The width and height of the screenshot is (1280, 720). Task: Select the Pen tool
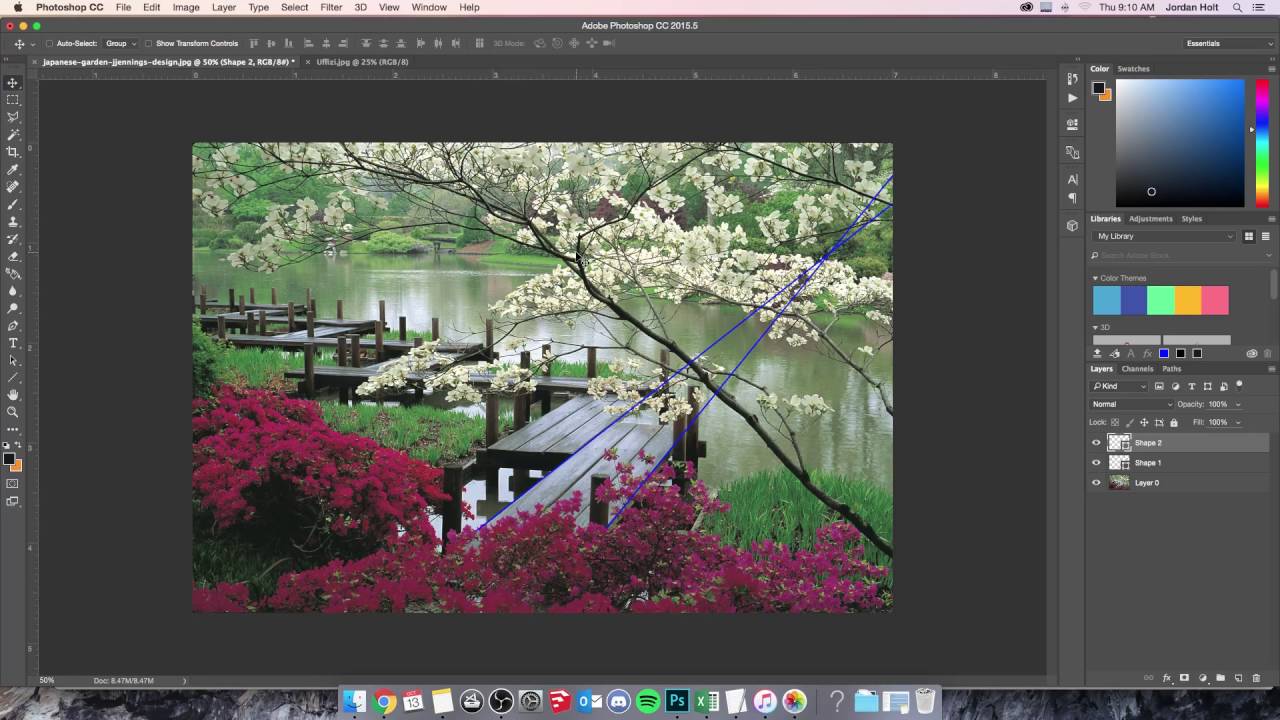click(13, 326)
